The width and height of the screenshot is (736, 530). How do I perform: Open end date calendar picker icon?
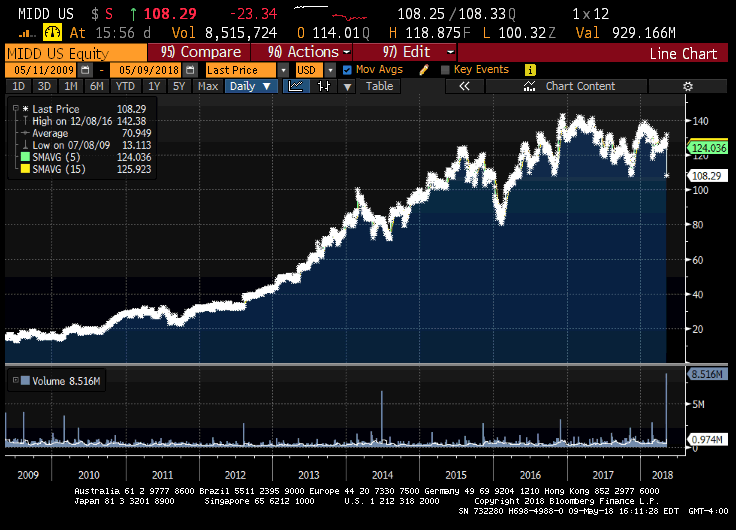coord(190,70)
